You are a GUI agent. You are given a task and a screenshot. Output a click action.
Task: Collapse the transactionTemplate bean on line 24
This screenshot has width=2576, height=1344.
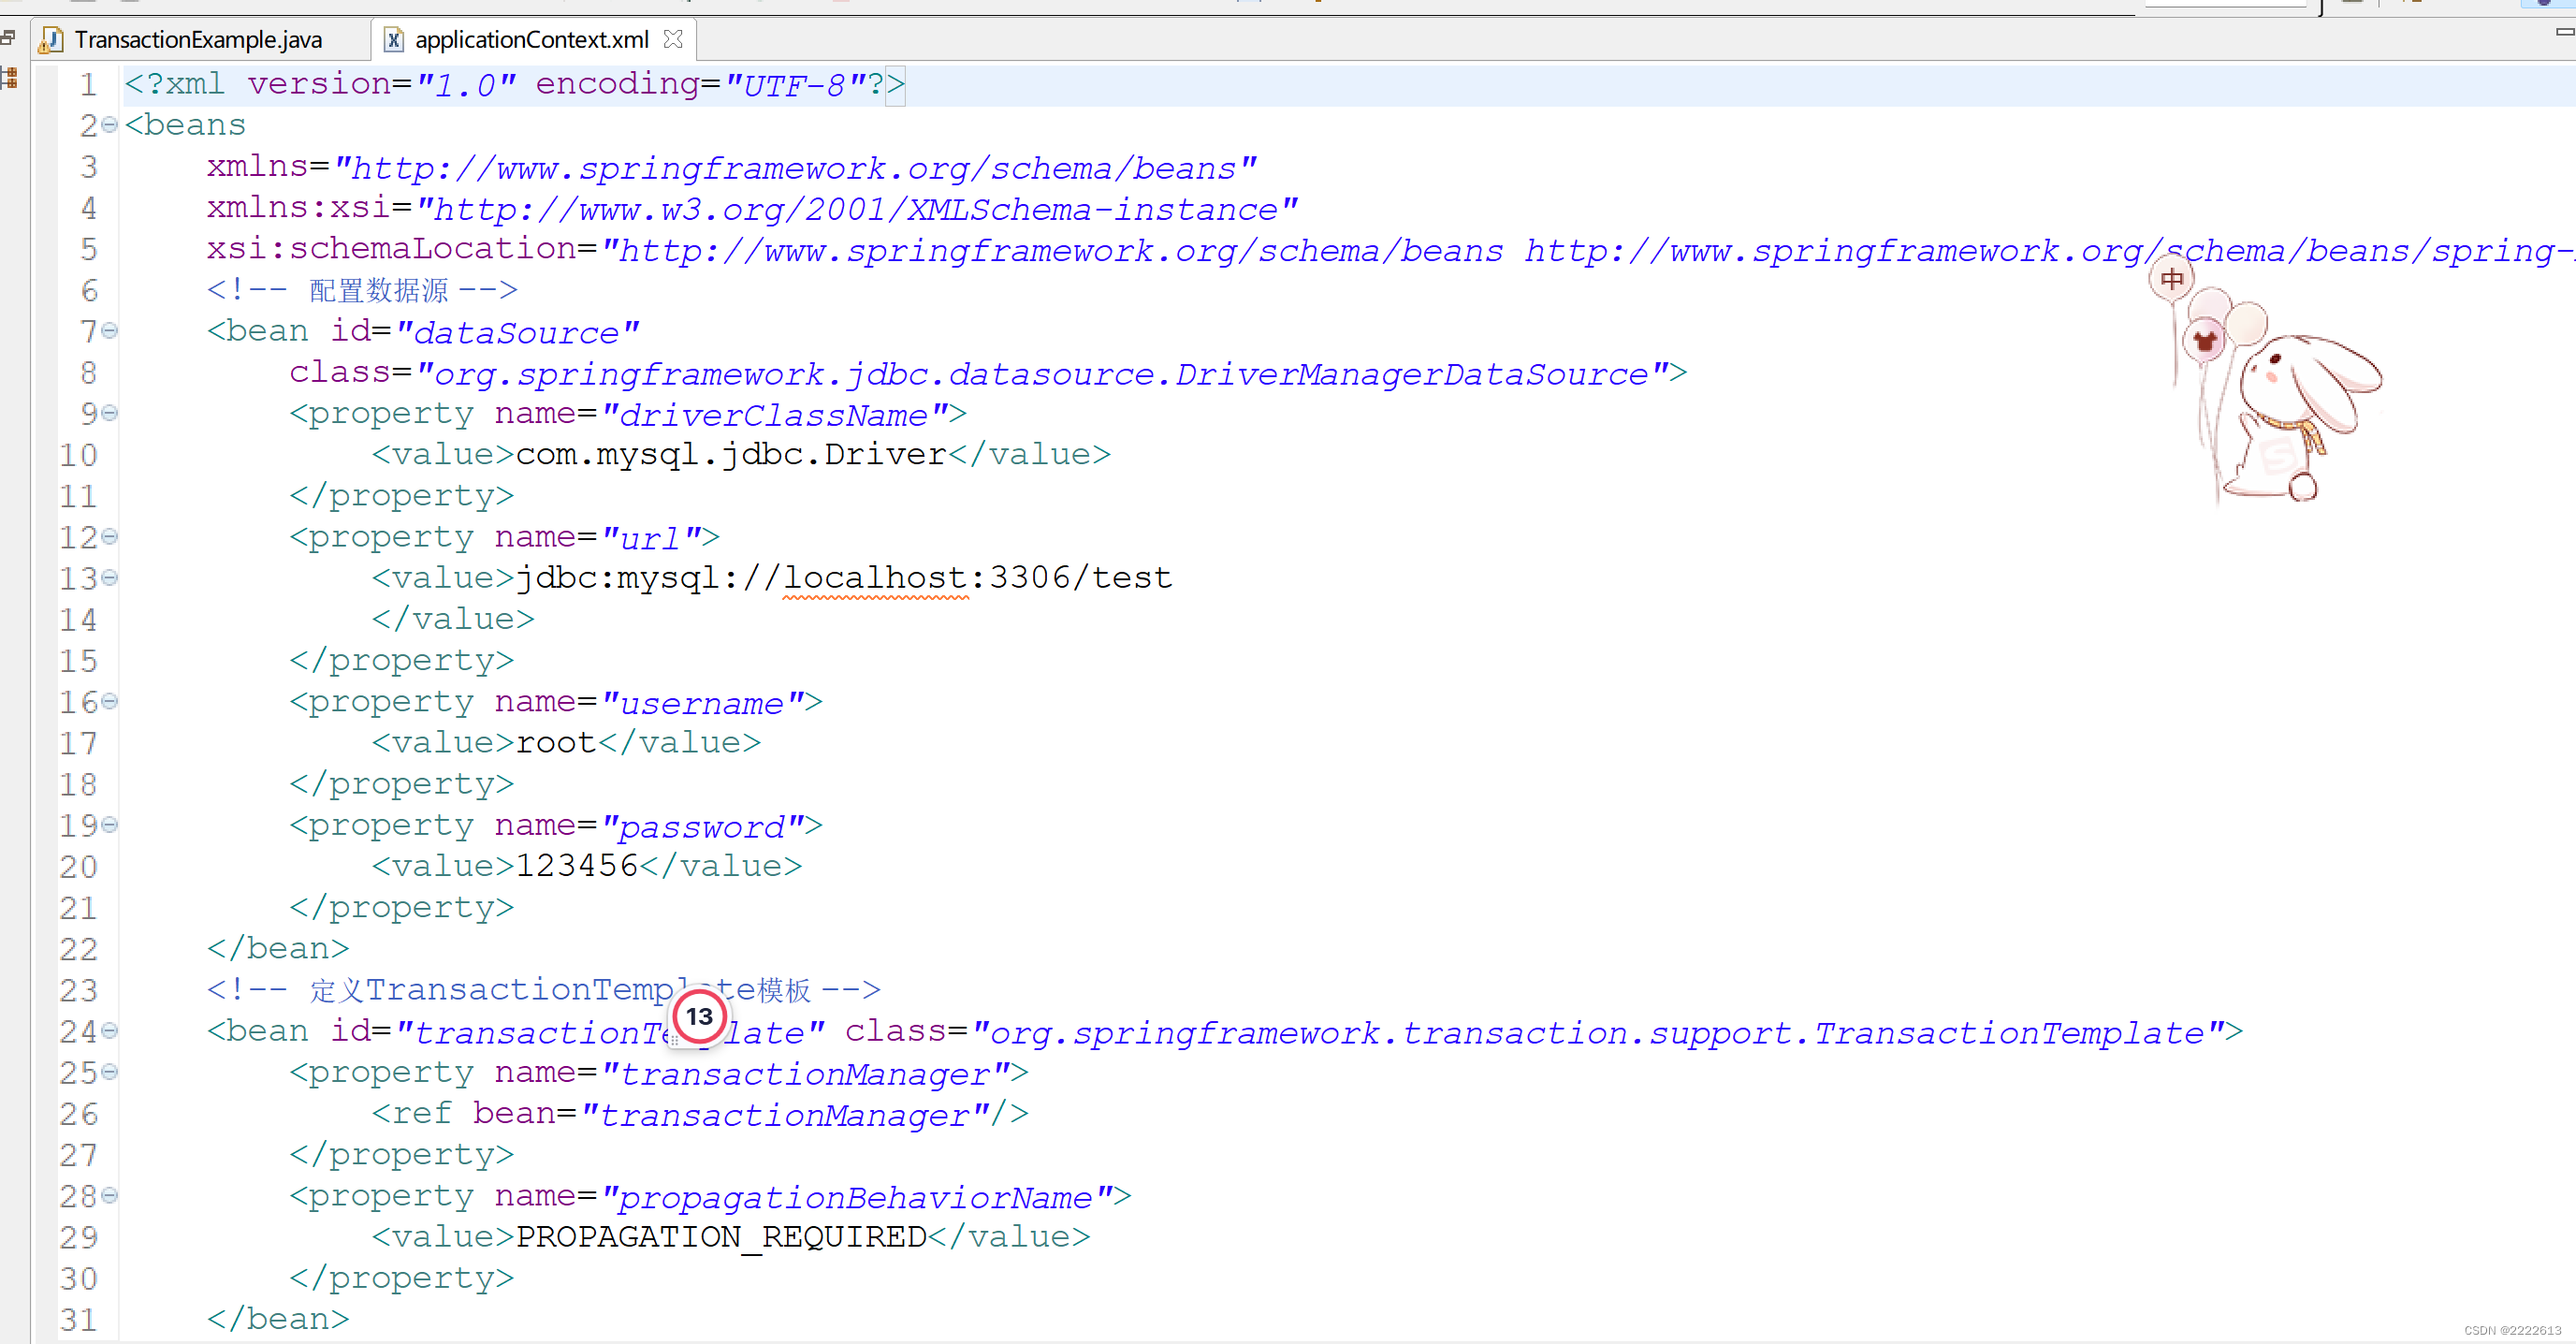coord(110,1031)
